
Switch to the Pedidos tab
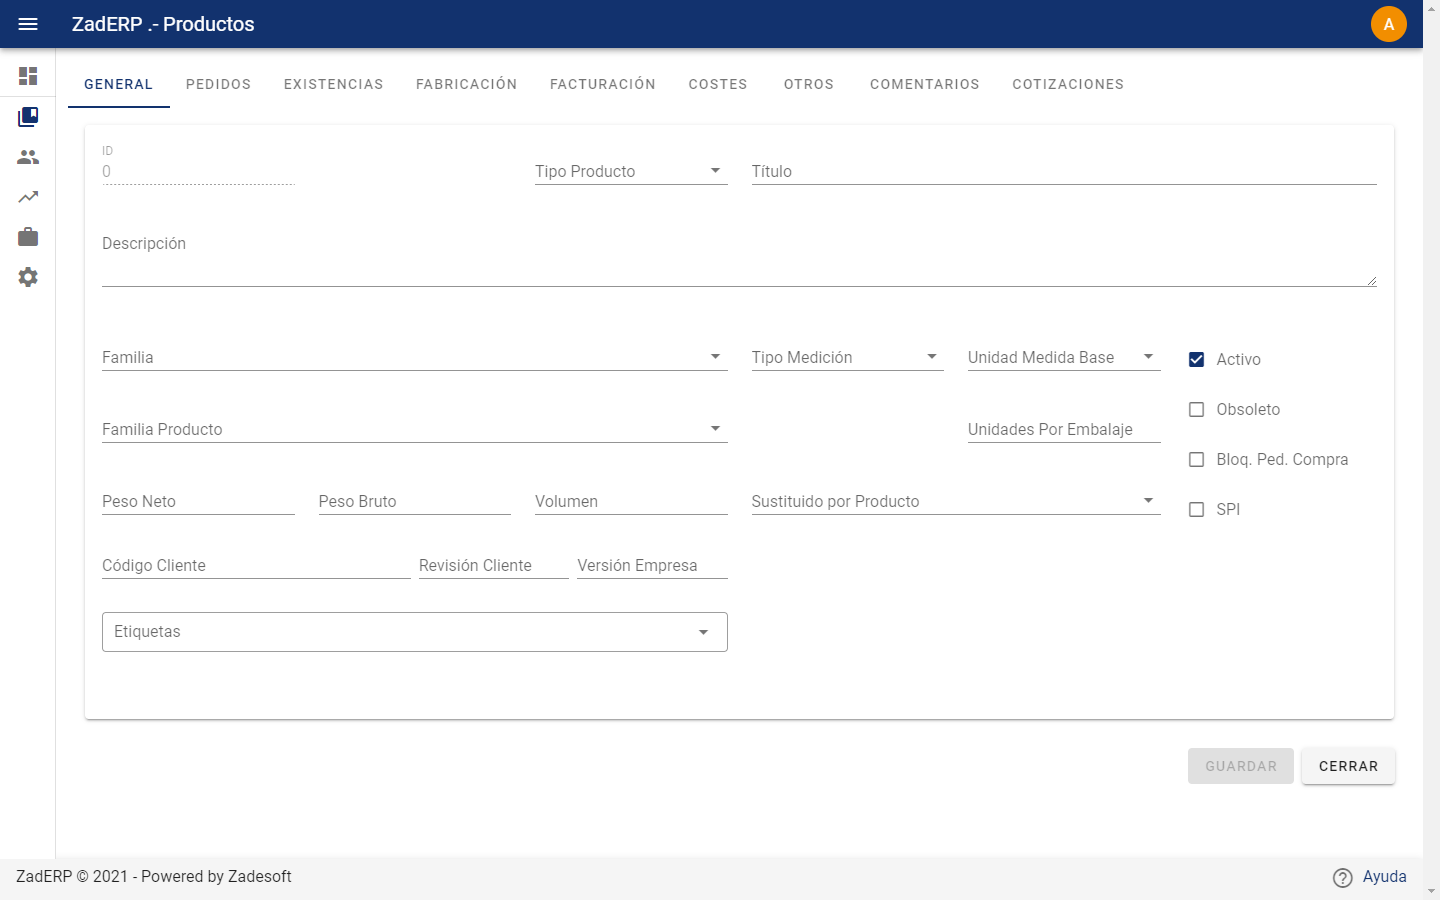click(219, 84)
